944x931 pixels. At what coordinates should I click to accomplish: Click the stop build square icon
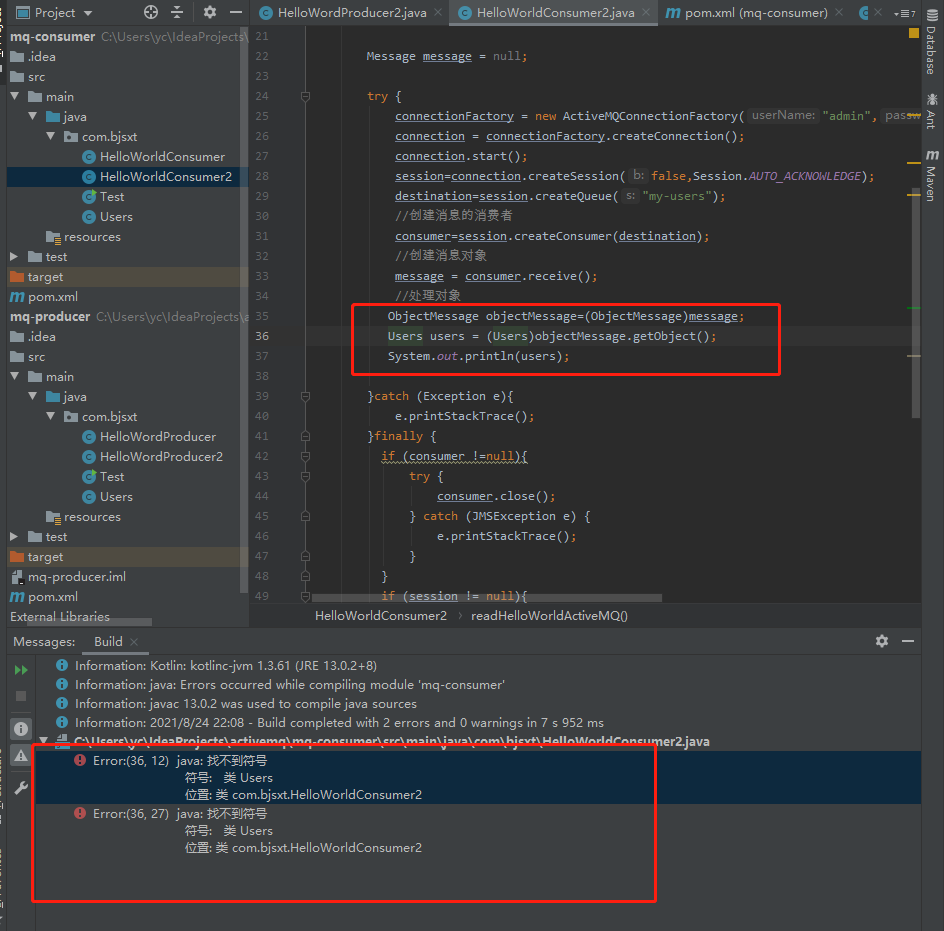[21, 696]
